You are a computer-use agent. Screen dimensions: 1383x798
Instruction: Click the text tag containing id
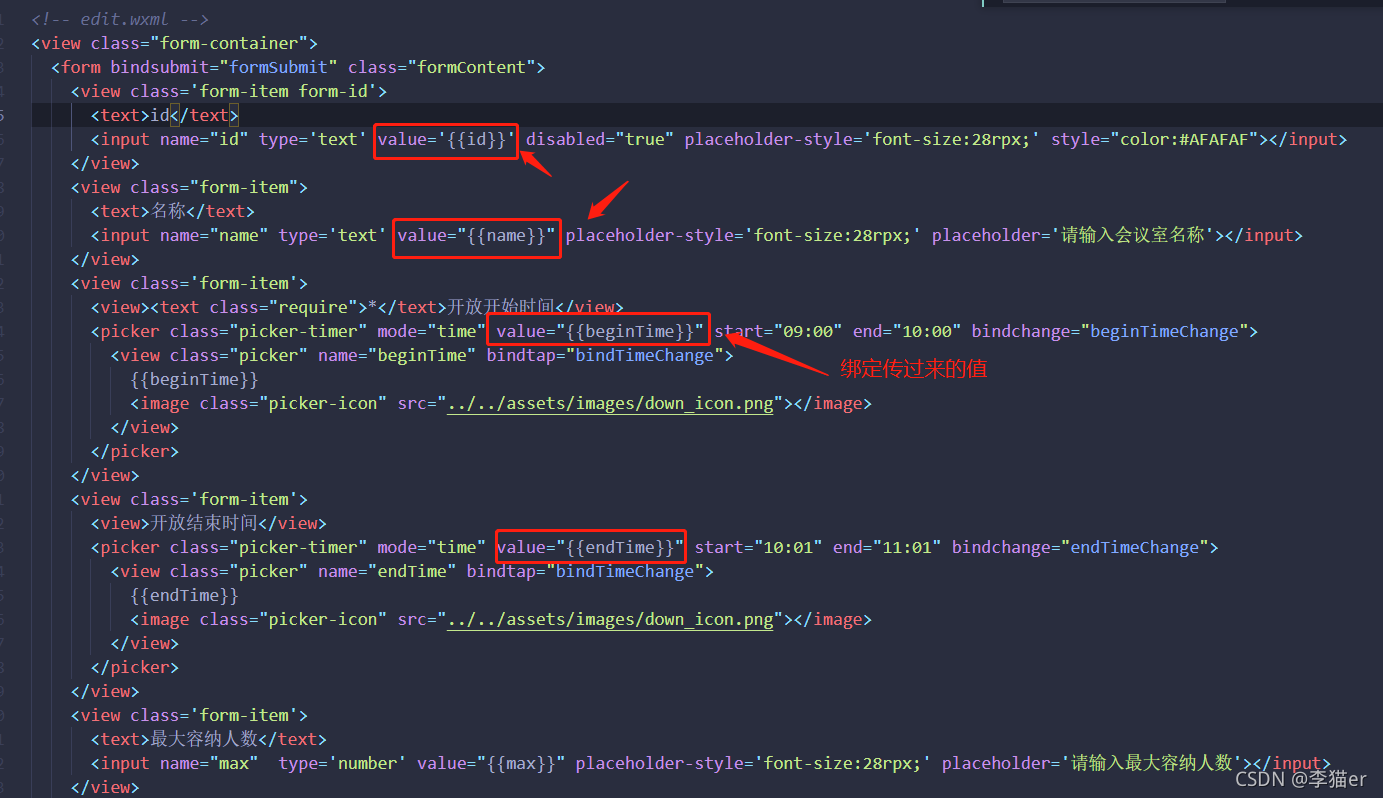tap(165, 115)
